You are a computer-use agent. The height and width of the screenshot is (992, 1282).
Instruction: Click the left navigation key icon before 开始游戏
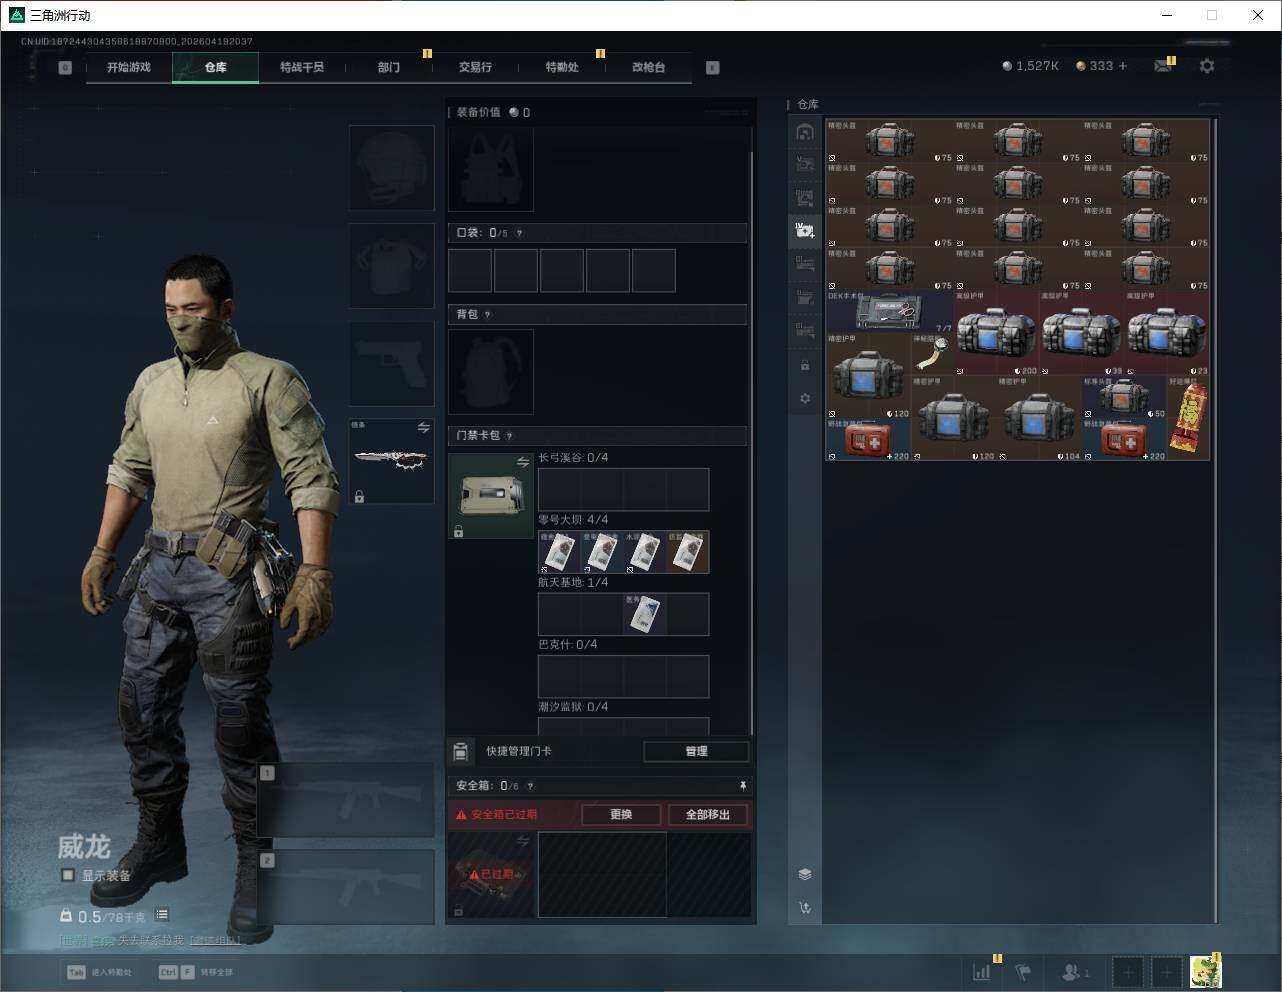(x=65, y=68)
